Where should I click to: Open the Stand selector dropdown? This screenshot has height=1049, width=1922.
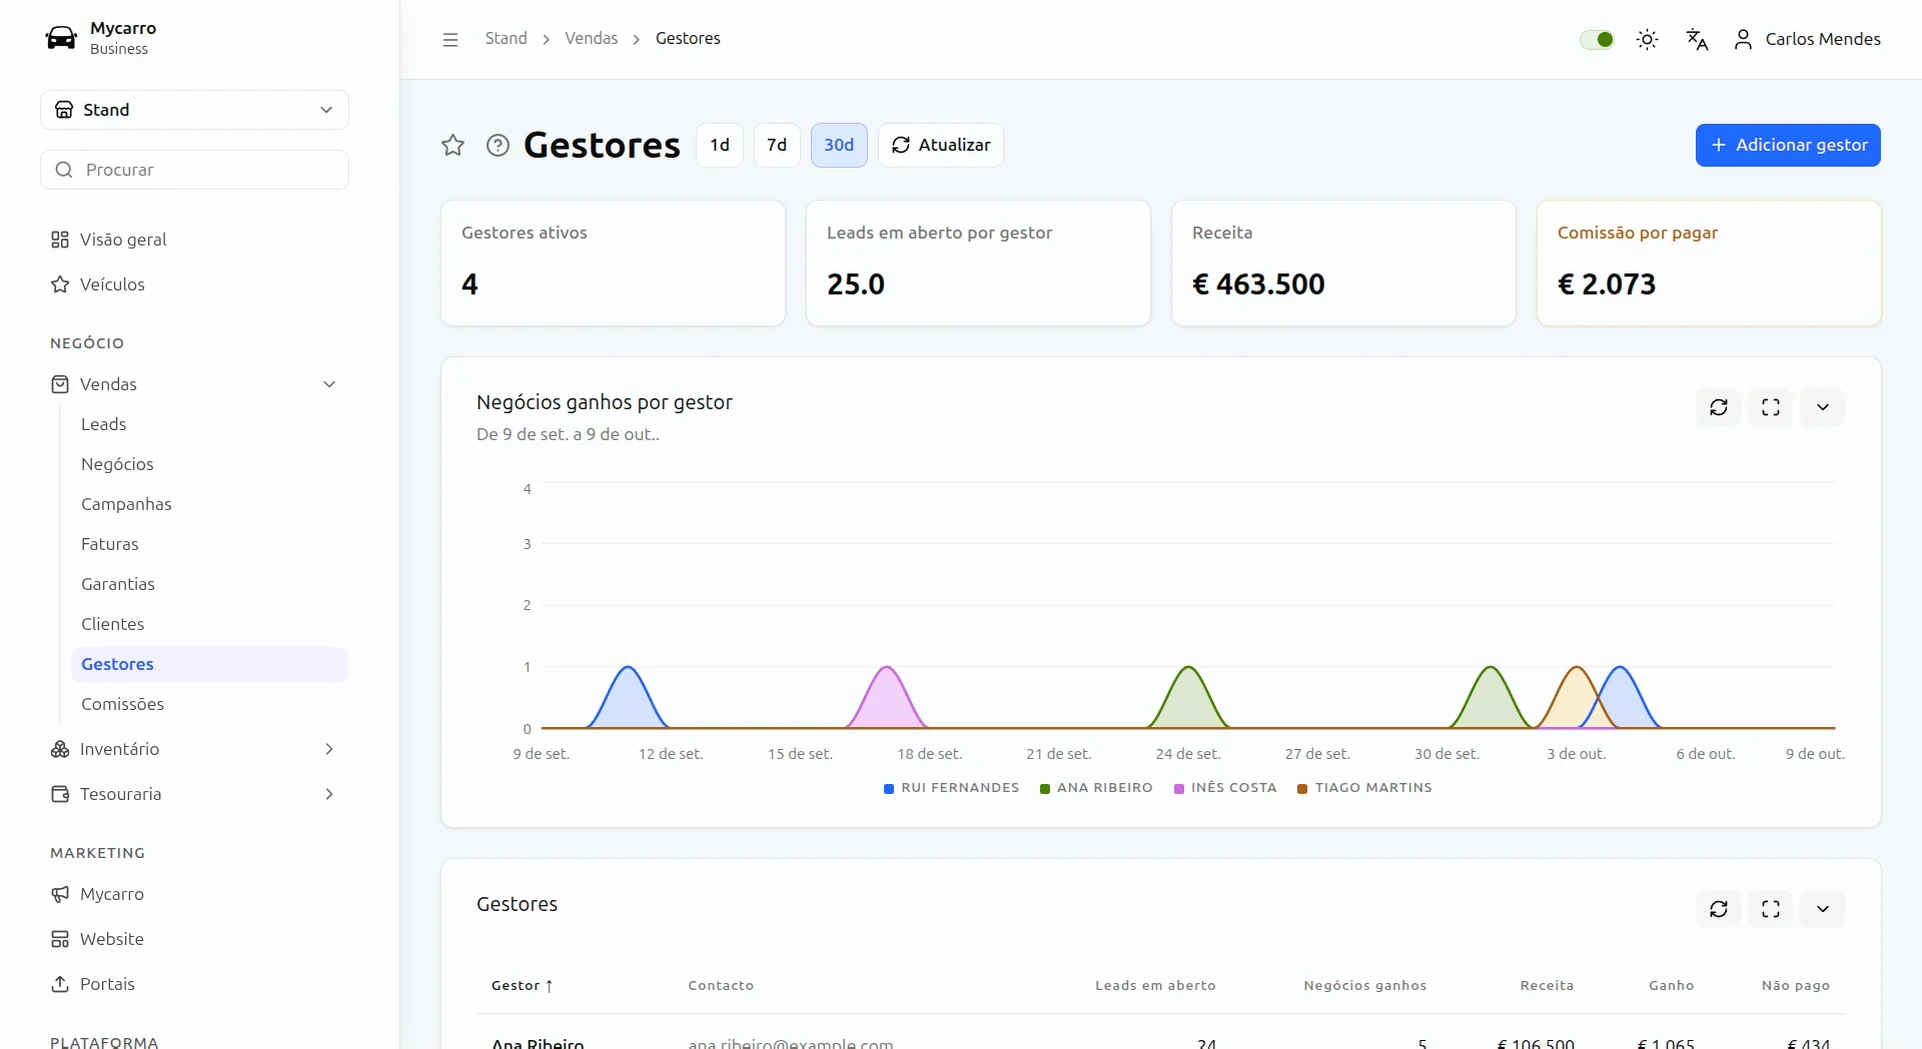pos(194,110)
